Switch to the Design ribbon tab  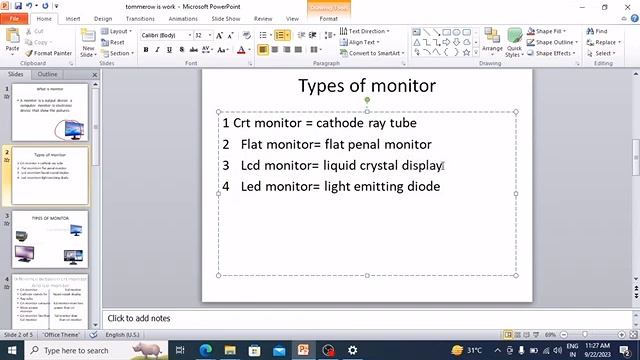click(103, 19)
